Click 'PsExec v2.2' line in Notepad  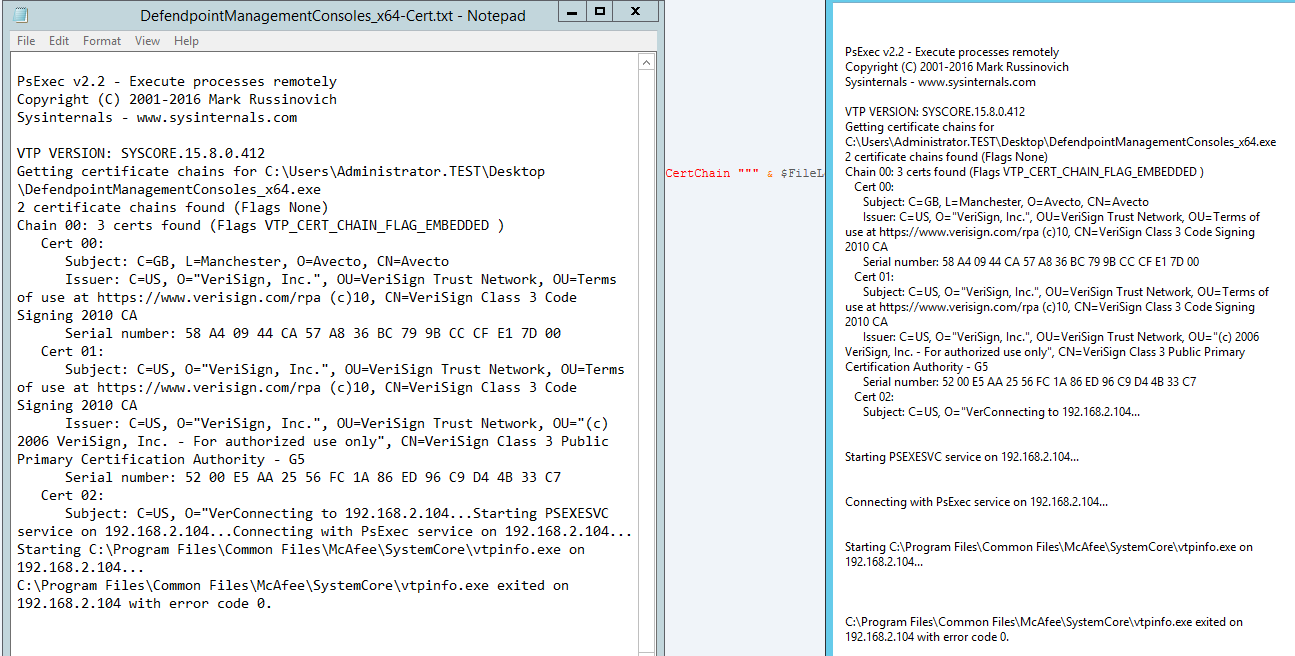[x=177, y=82]
